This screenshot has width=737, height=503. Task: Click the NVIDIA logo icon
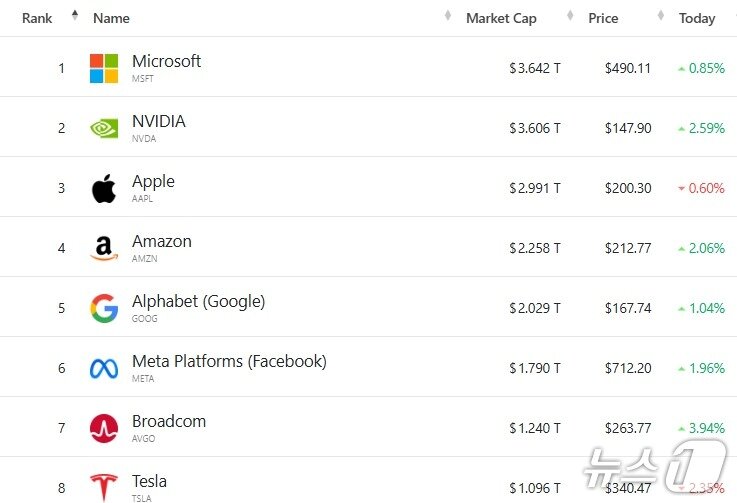[104, 128]
